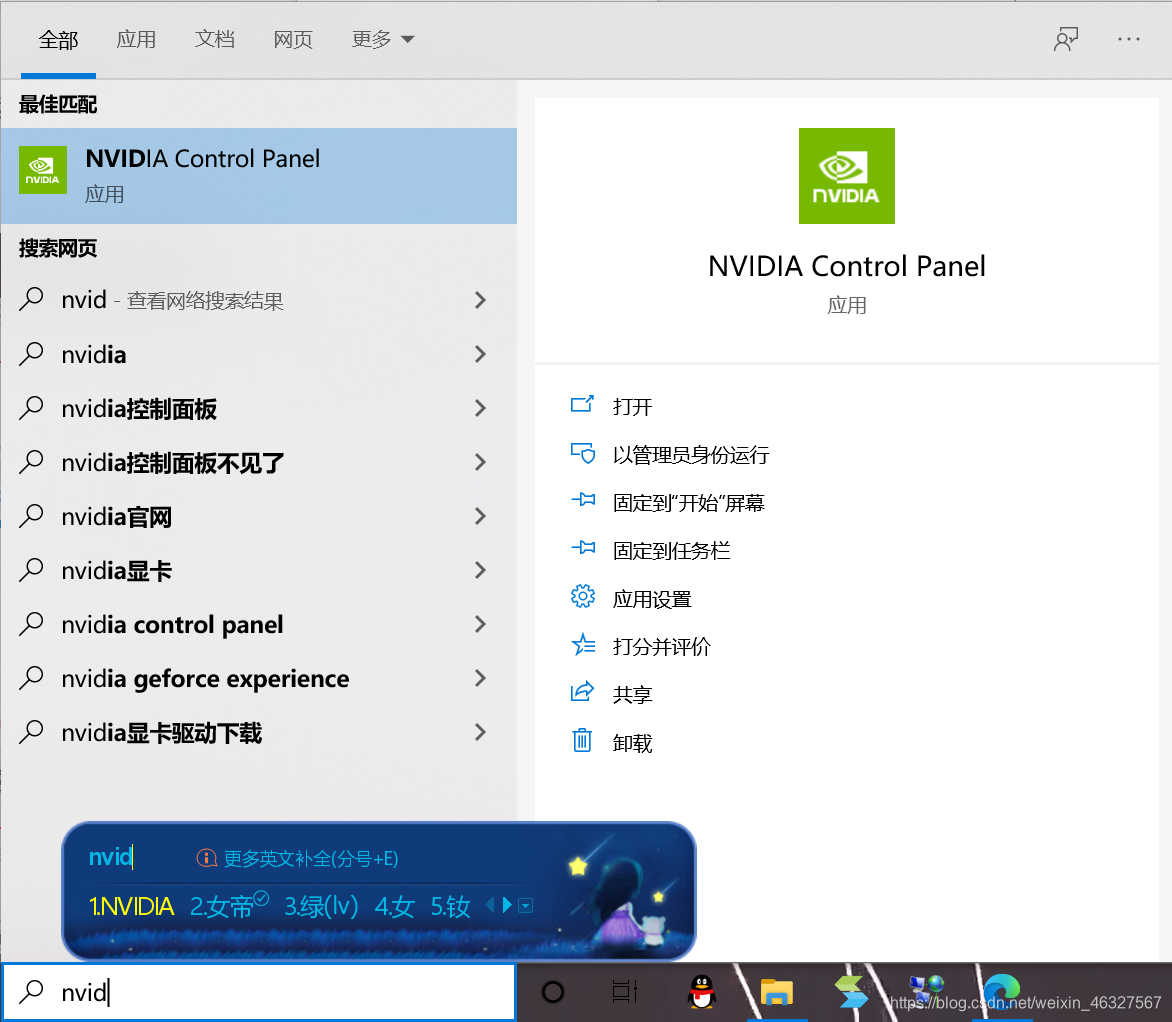Click the green-blue arrow app in taskbar
This screenshot has width=1172, height=1022.
click(x=851, y=992)
